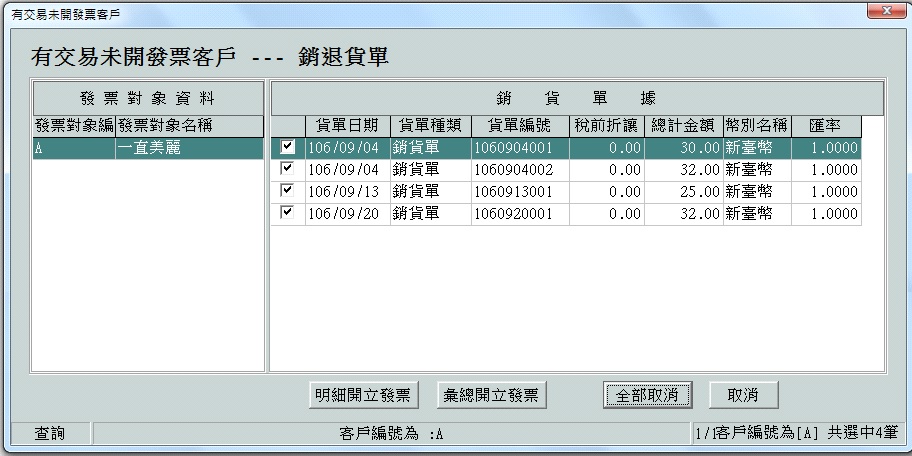Click date cell 106/09/20
This screenshot has width=912, height=456.
click(x=347, y=215)
